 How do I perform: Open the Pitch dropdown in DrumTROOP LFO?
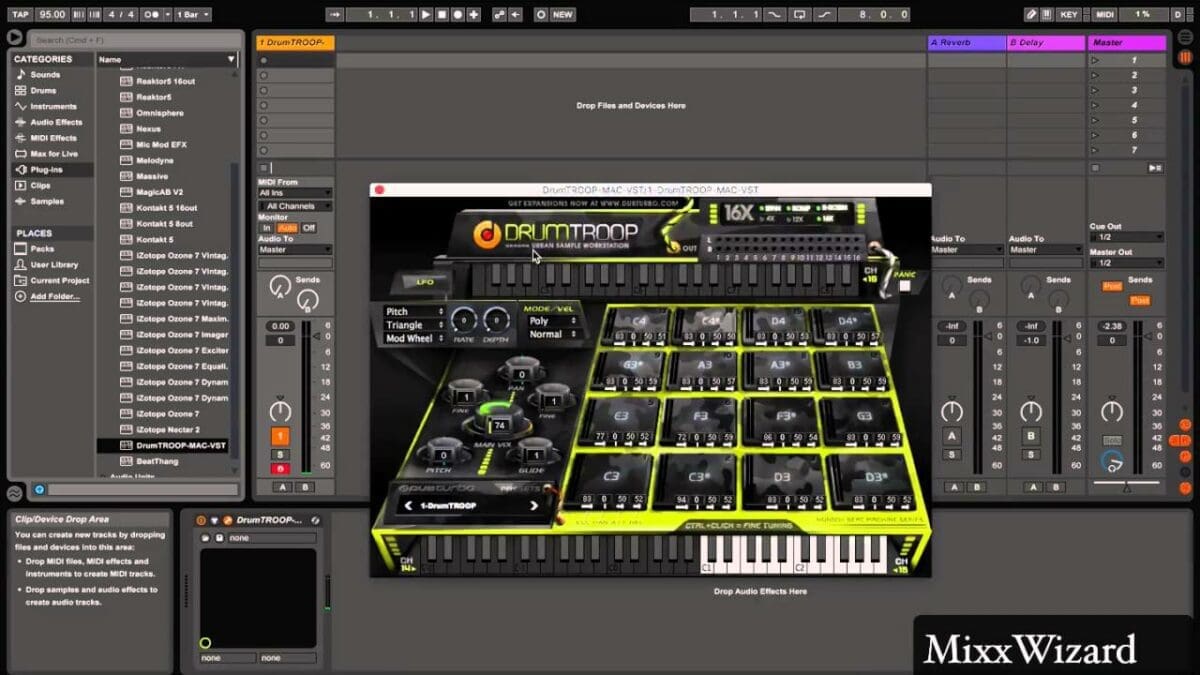click(x=414, y=312)
